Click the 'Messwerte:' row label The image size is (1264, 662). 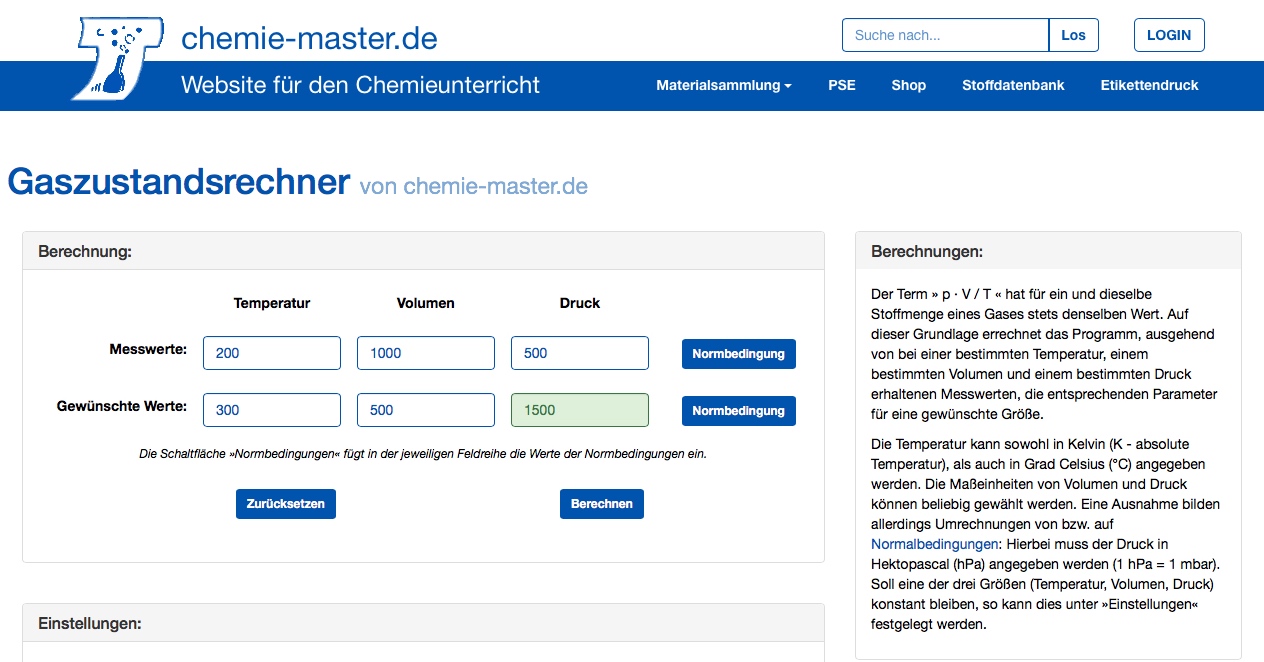149,350
